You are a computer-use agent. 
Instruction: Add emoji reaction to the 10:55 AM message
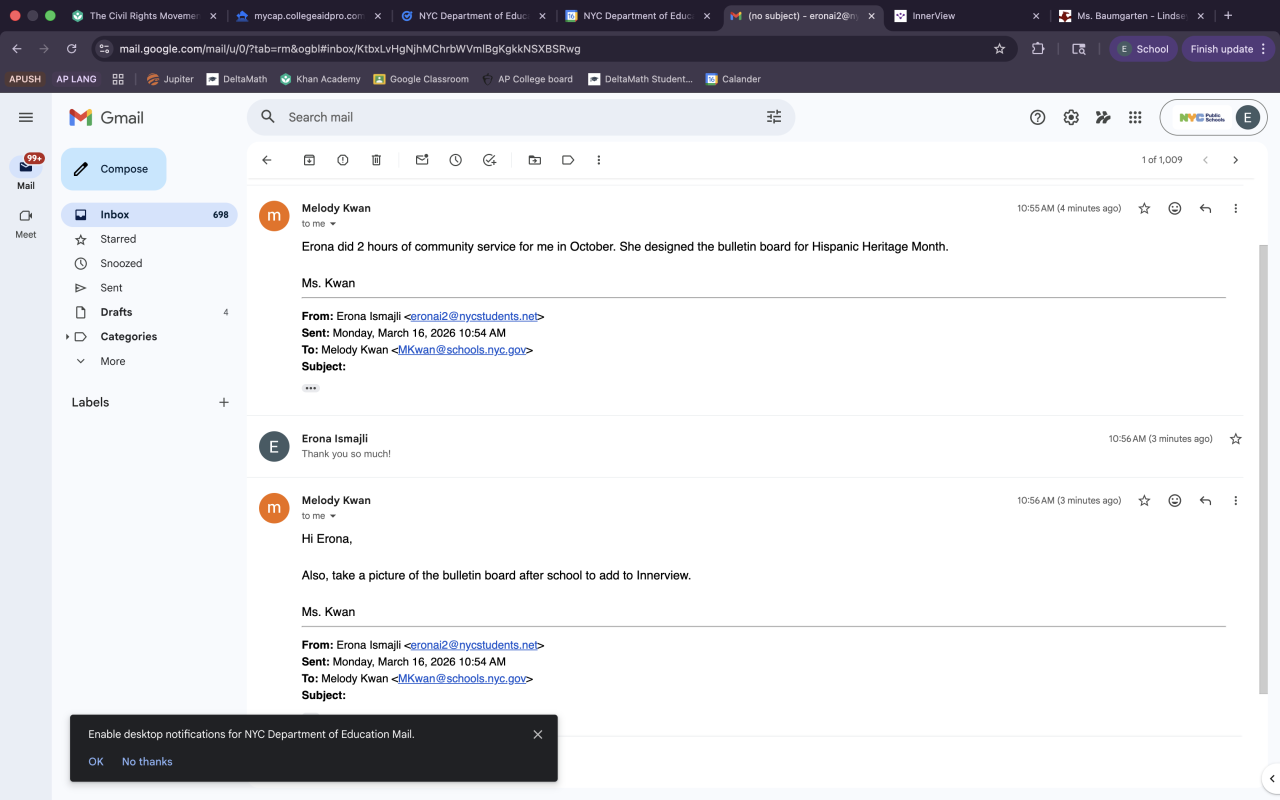(x=1175, y=208)
